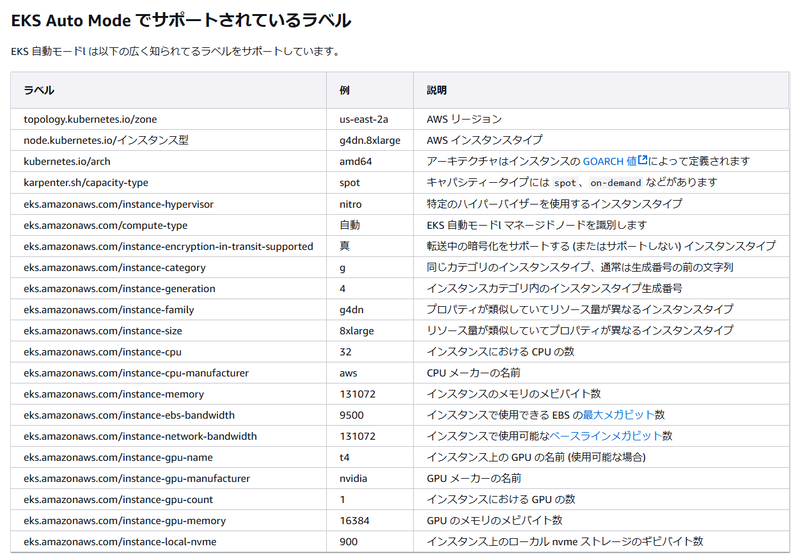This screenshot has height=558, width=800.
Task: Click the インスタンスにおける CPU の数 description
Action: point(501,352)
